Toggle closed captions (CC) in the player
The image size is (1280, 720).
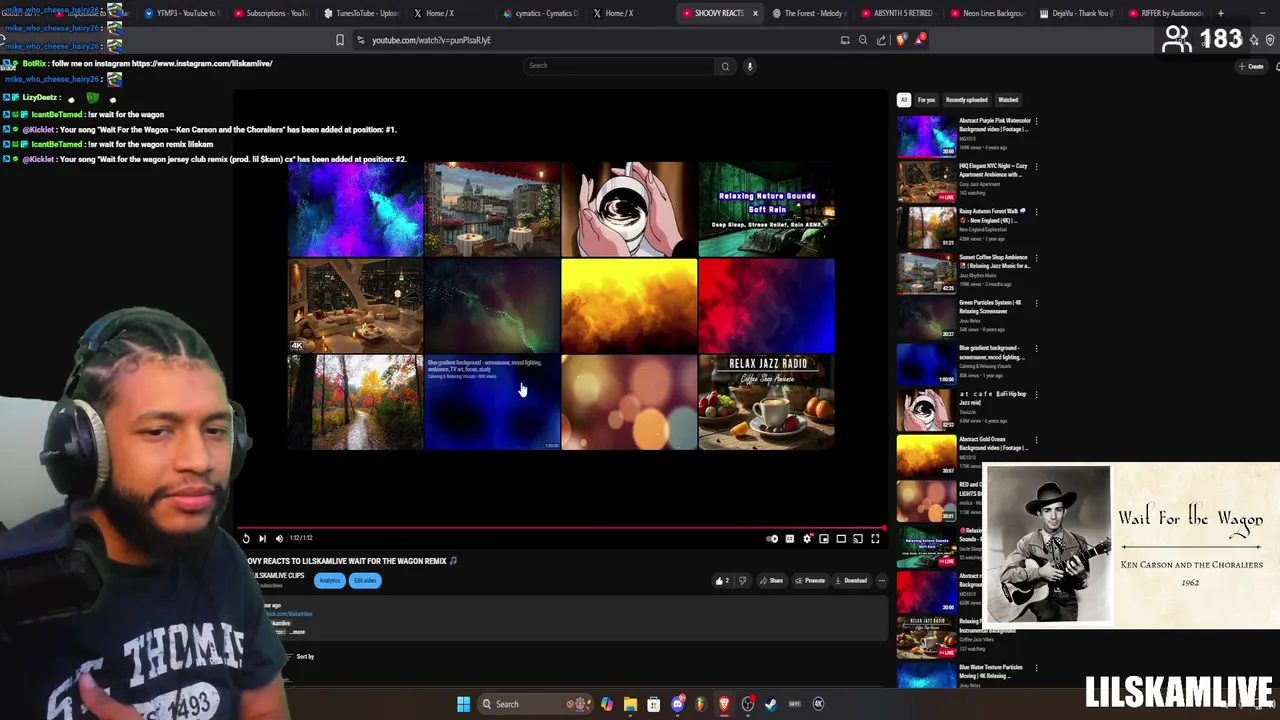(x=790, y=539)
